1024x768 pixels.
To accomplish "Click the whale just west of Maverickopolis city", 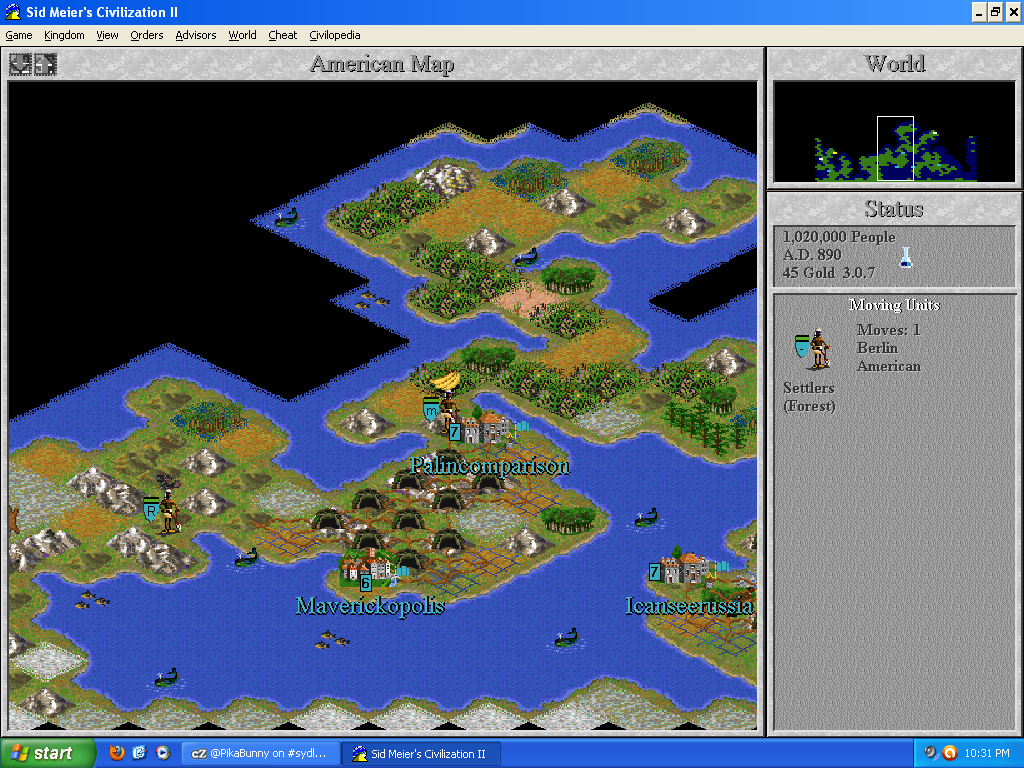I will click(247, 557).
